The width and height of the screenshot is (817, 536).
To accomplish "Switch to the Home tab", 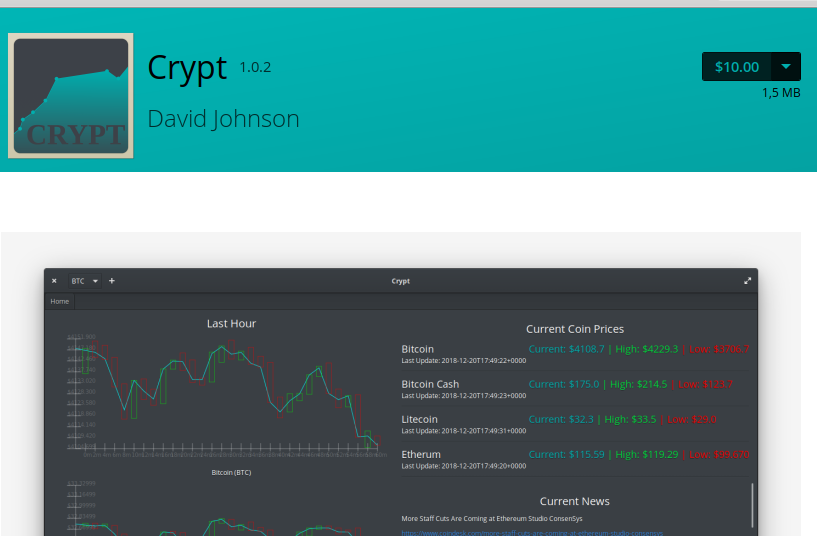I will (60, 301).
